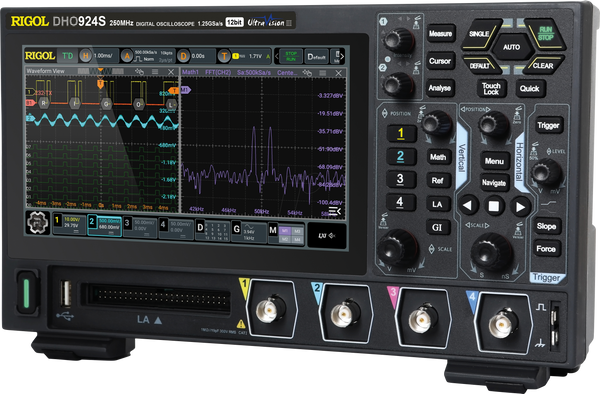Push the AUTO key
600x394 pixels.
pyautogui.click(x=512, y=47)
